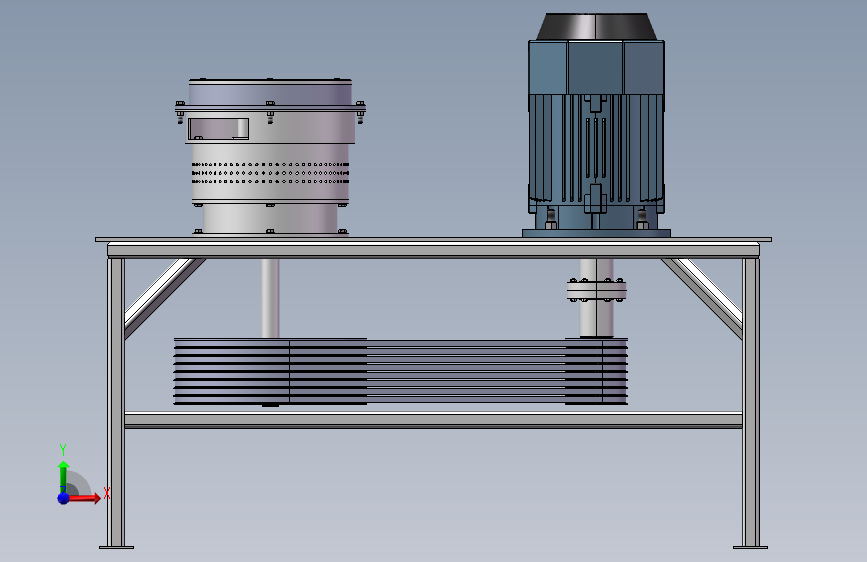
Task: Select the right leg of the frame
Action: (x=751, y=403)
